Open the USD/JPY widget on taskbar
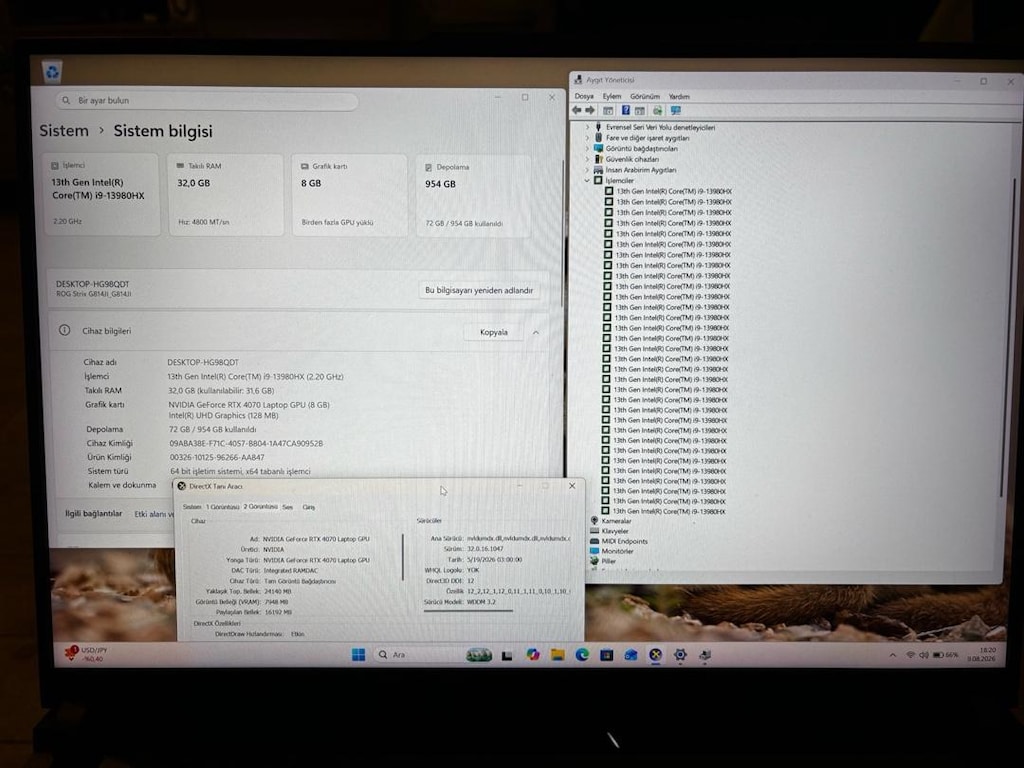The height and width of the screenshot is (768, 1024). pyautogui.click(x=85, y=654)
